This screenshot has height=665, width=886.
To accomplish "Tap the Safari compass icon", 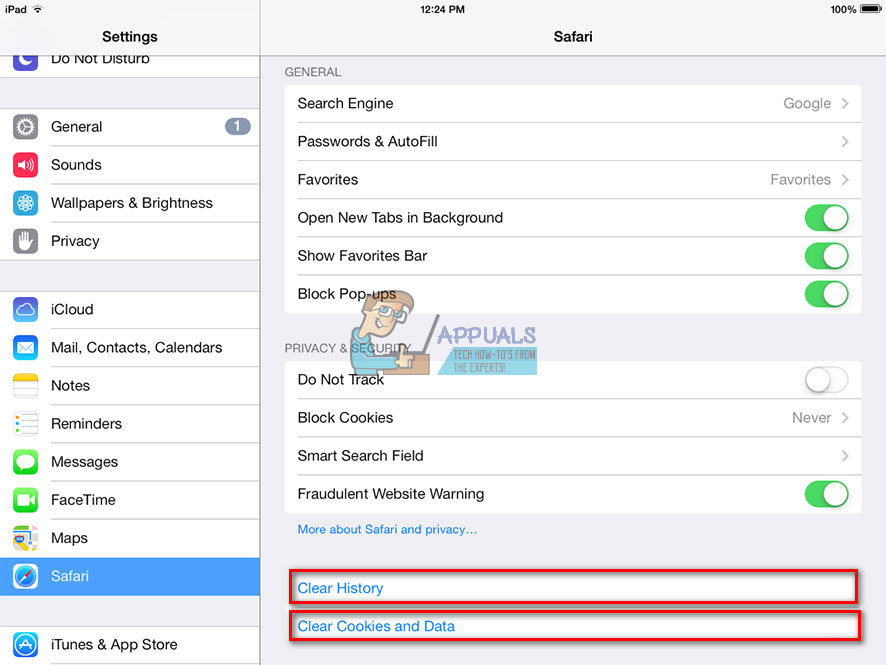I will click(25, 576).
